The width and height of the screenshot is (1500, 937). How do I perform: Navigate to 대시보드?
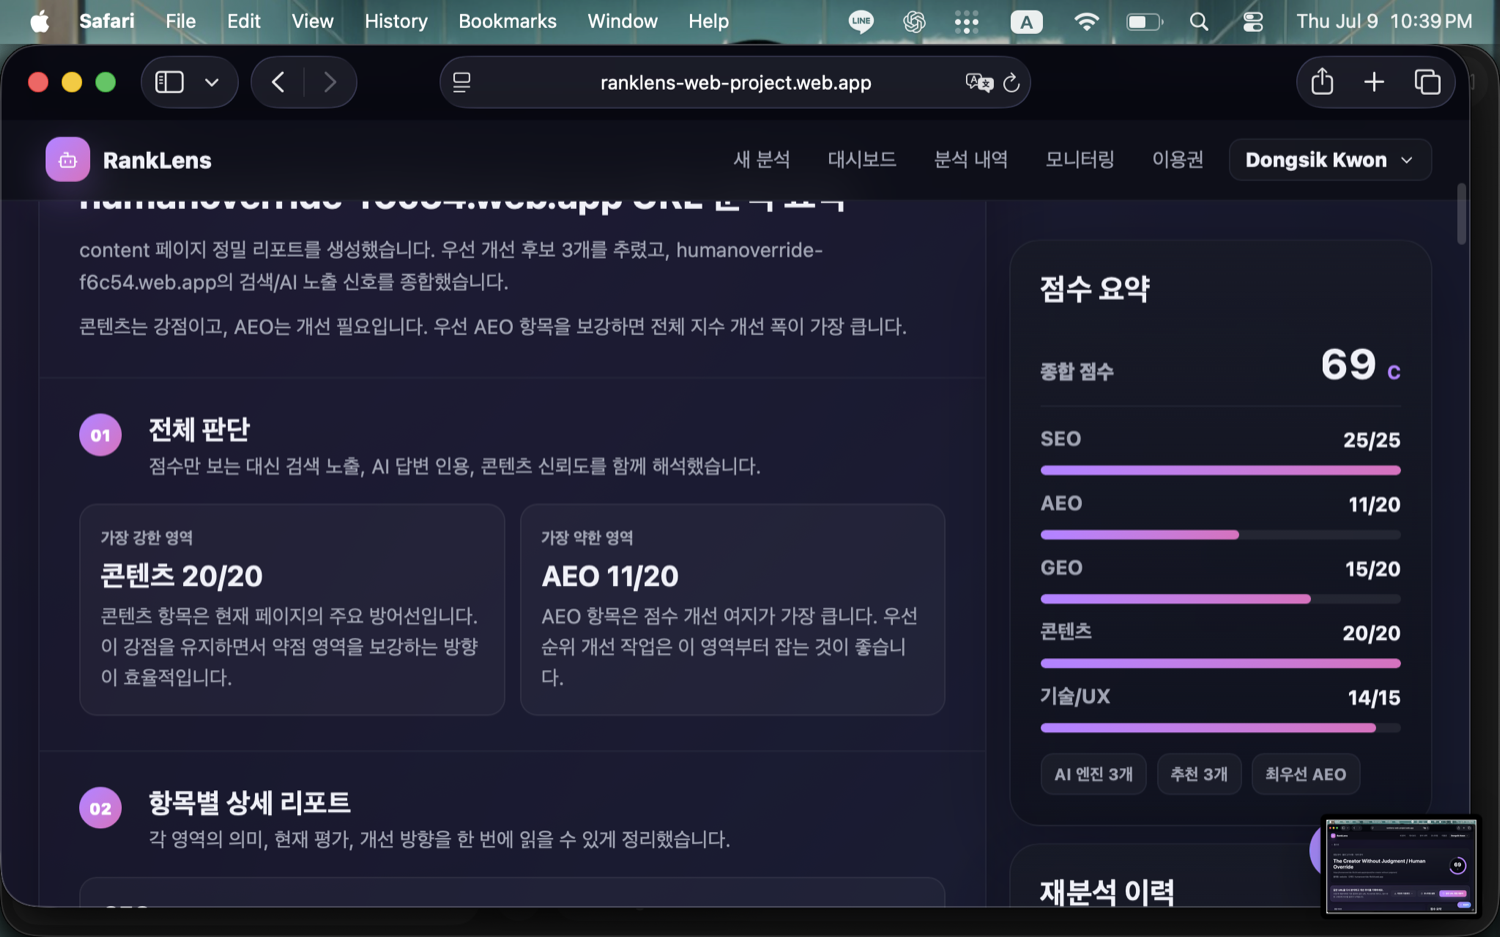click(x=862, y=160)
